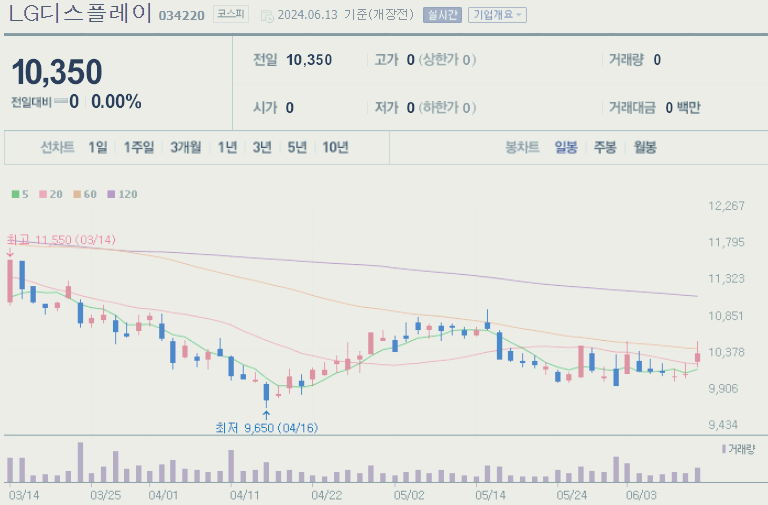Image resolution: width=768 pixels, height=505 pixels.
Task: Click the purple 120-day moving average swatch
Action: [x=111, y=194]
